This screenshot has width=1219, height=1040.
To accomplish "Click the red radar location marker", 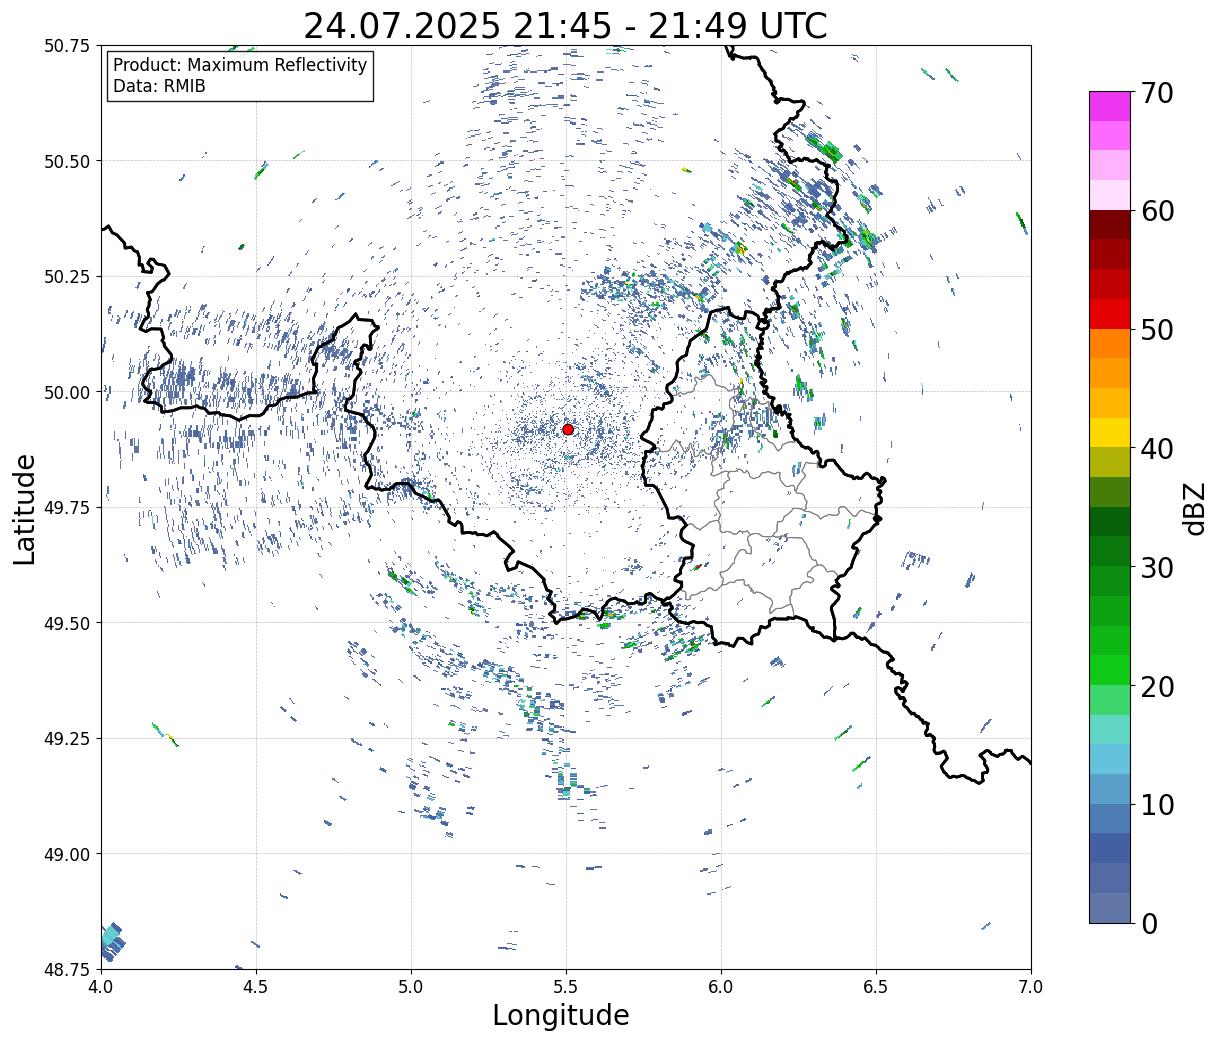I will click(568, 429).
